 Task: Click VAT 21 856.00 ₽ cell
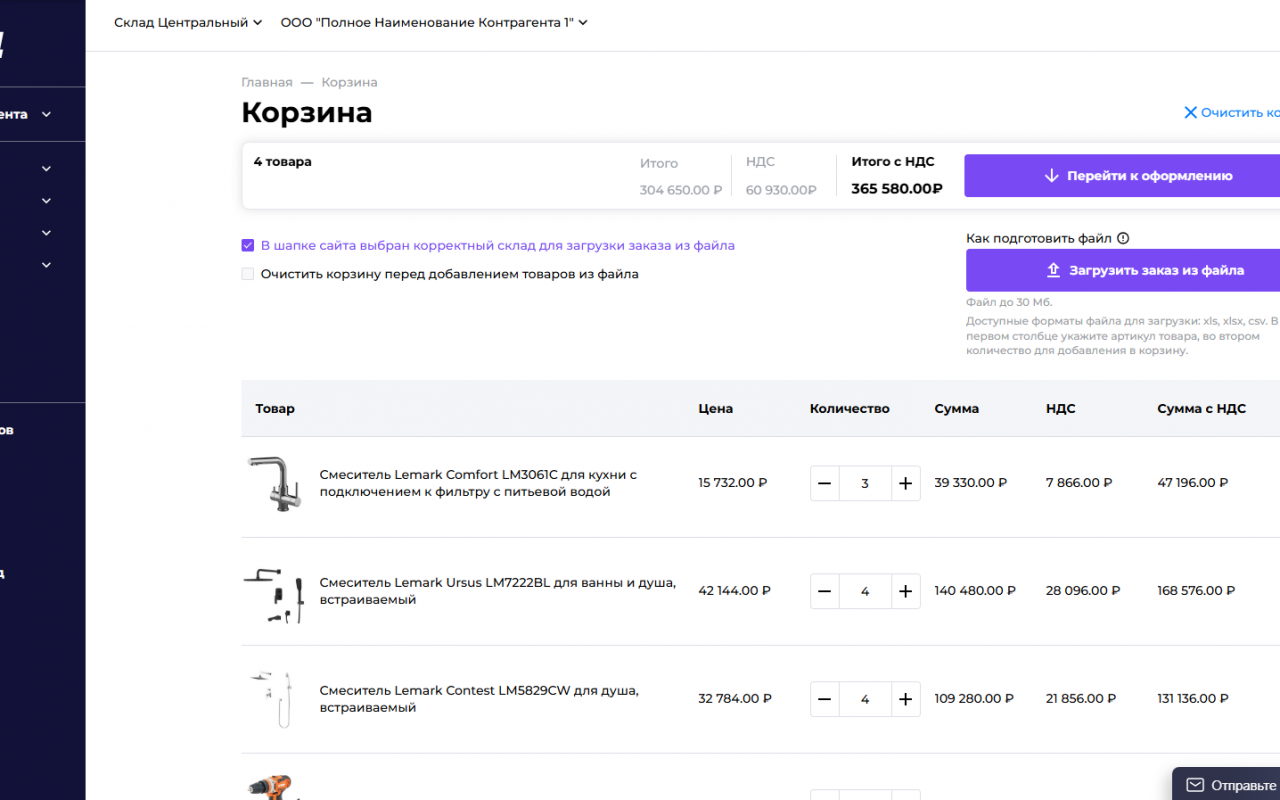(1083, 699)
